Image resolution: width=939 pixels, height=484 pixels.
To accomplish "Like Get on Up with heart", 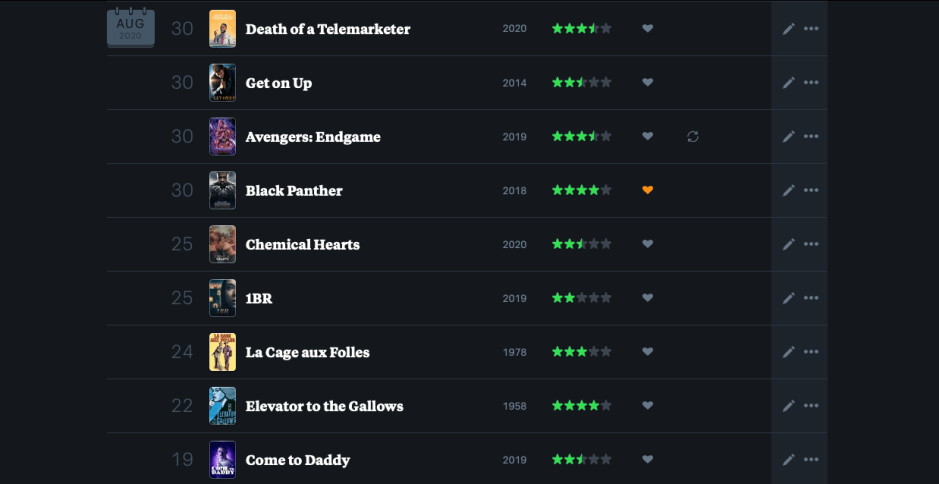I will (647, 83).
